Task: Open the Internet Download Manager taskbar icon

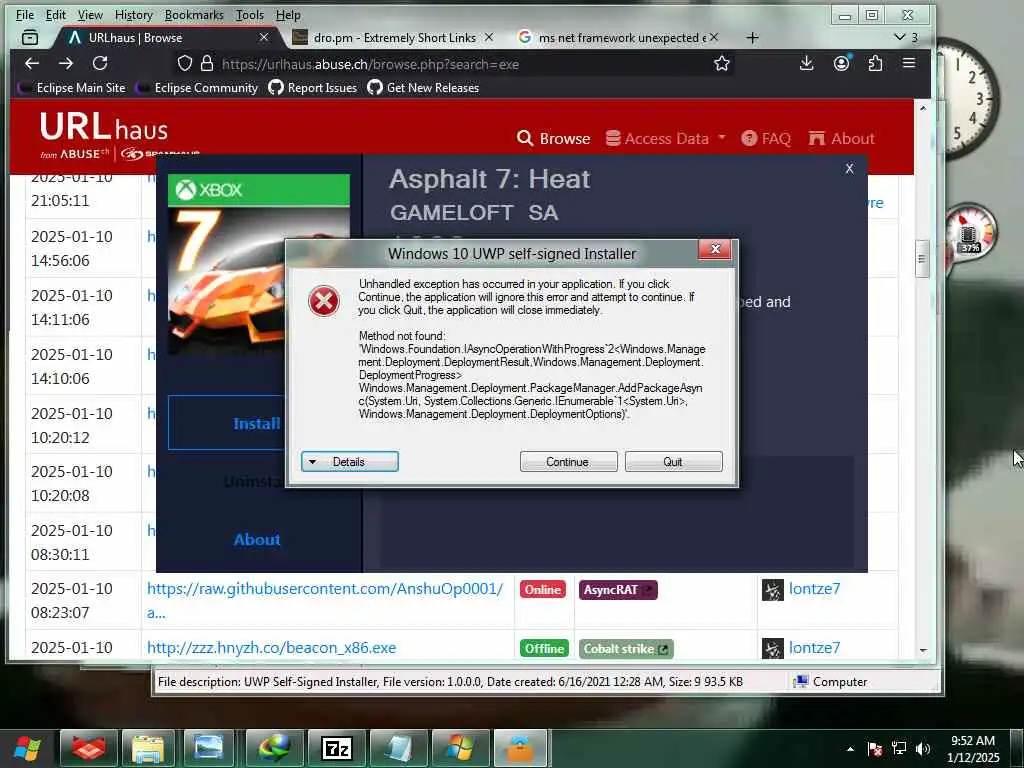Action: point(274,748)
